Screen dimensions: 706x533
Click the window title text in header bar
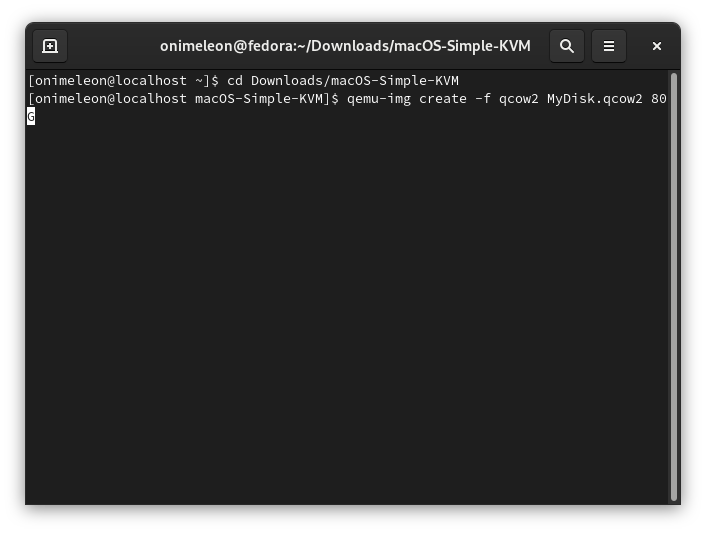point(345,46)
